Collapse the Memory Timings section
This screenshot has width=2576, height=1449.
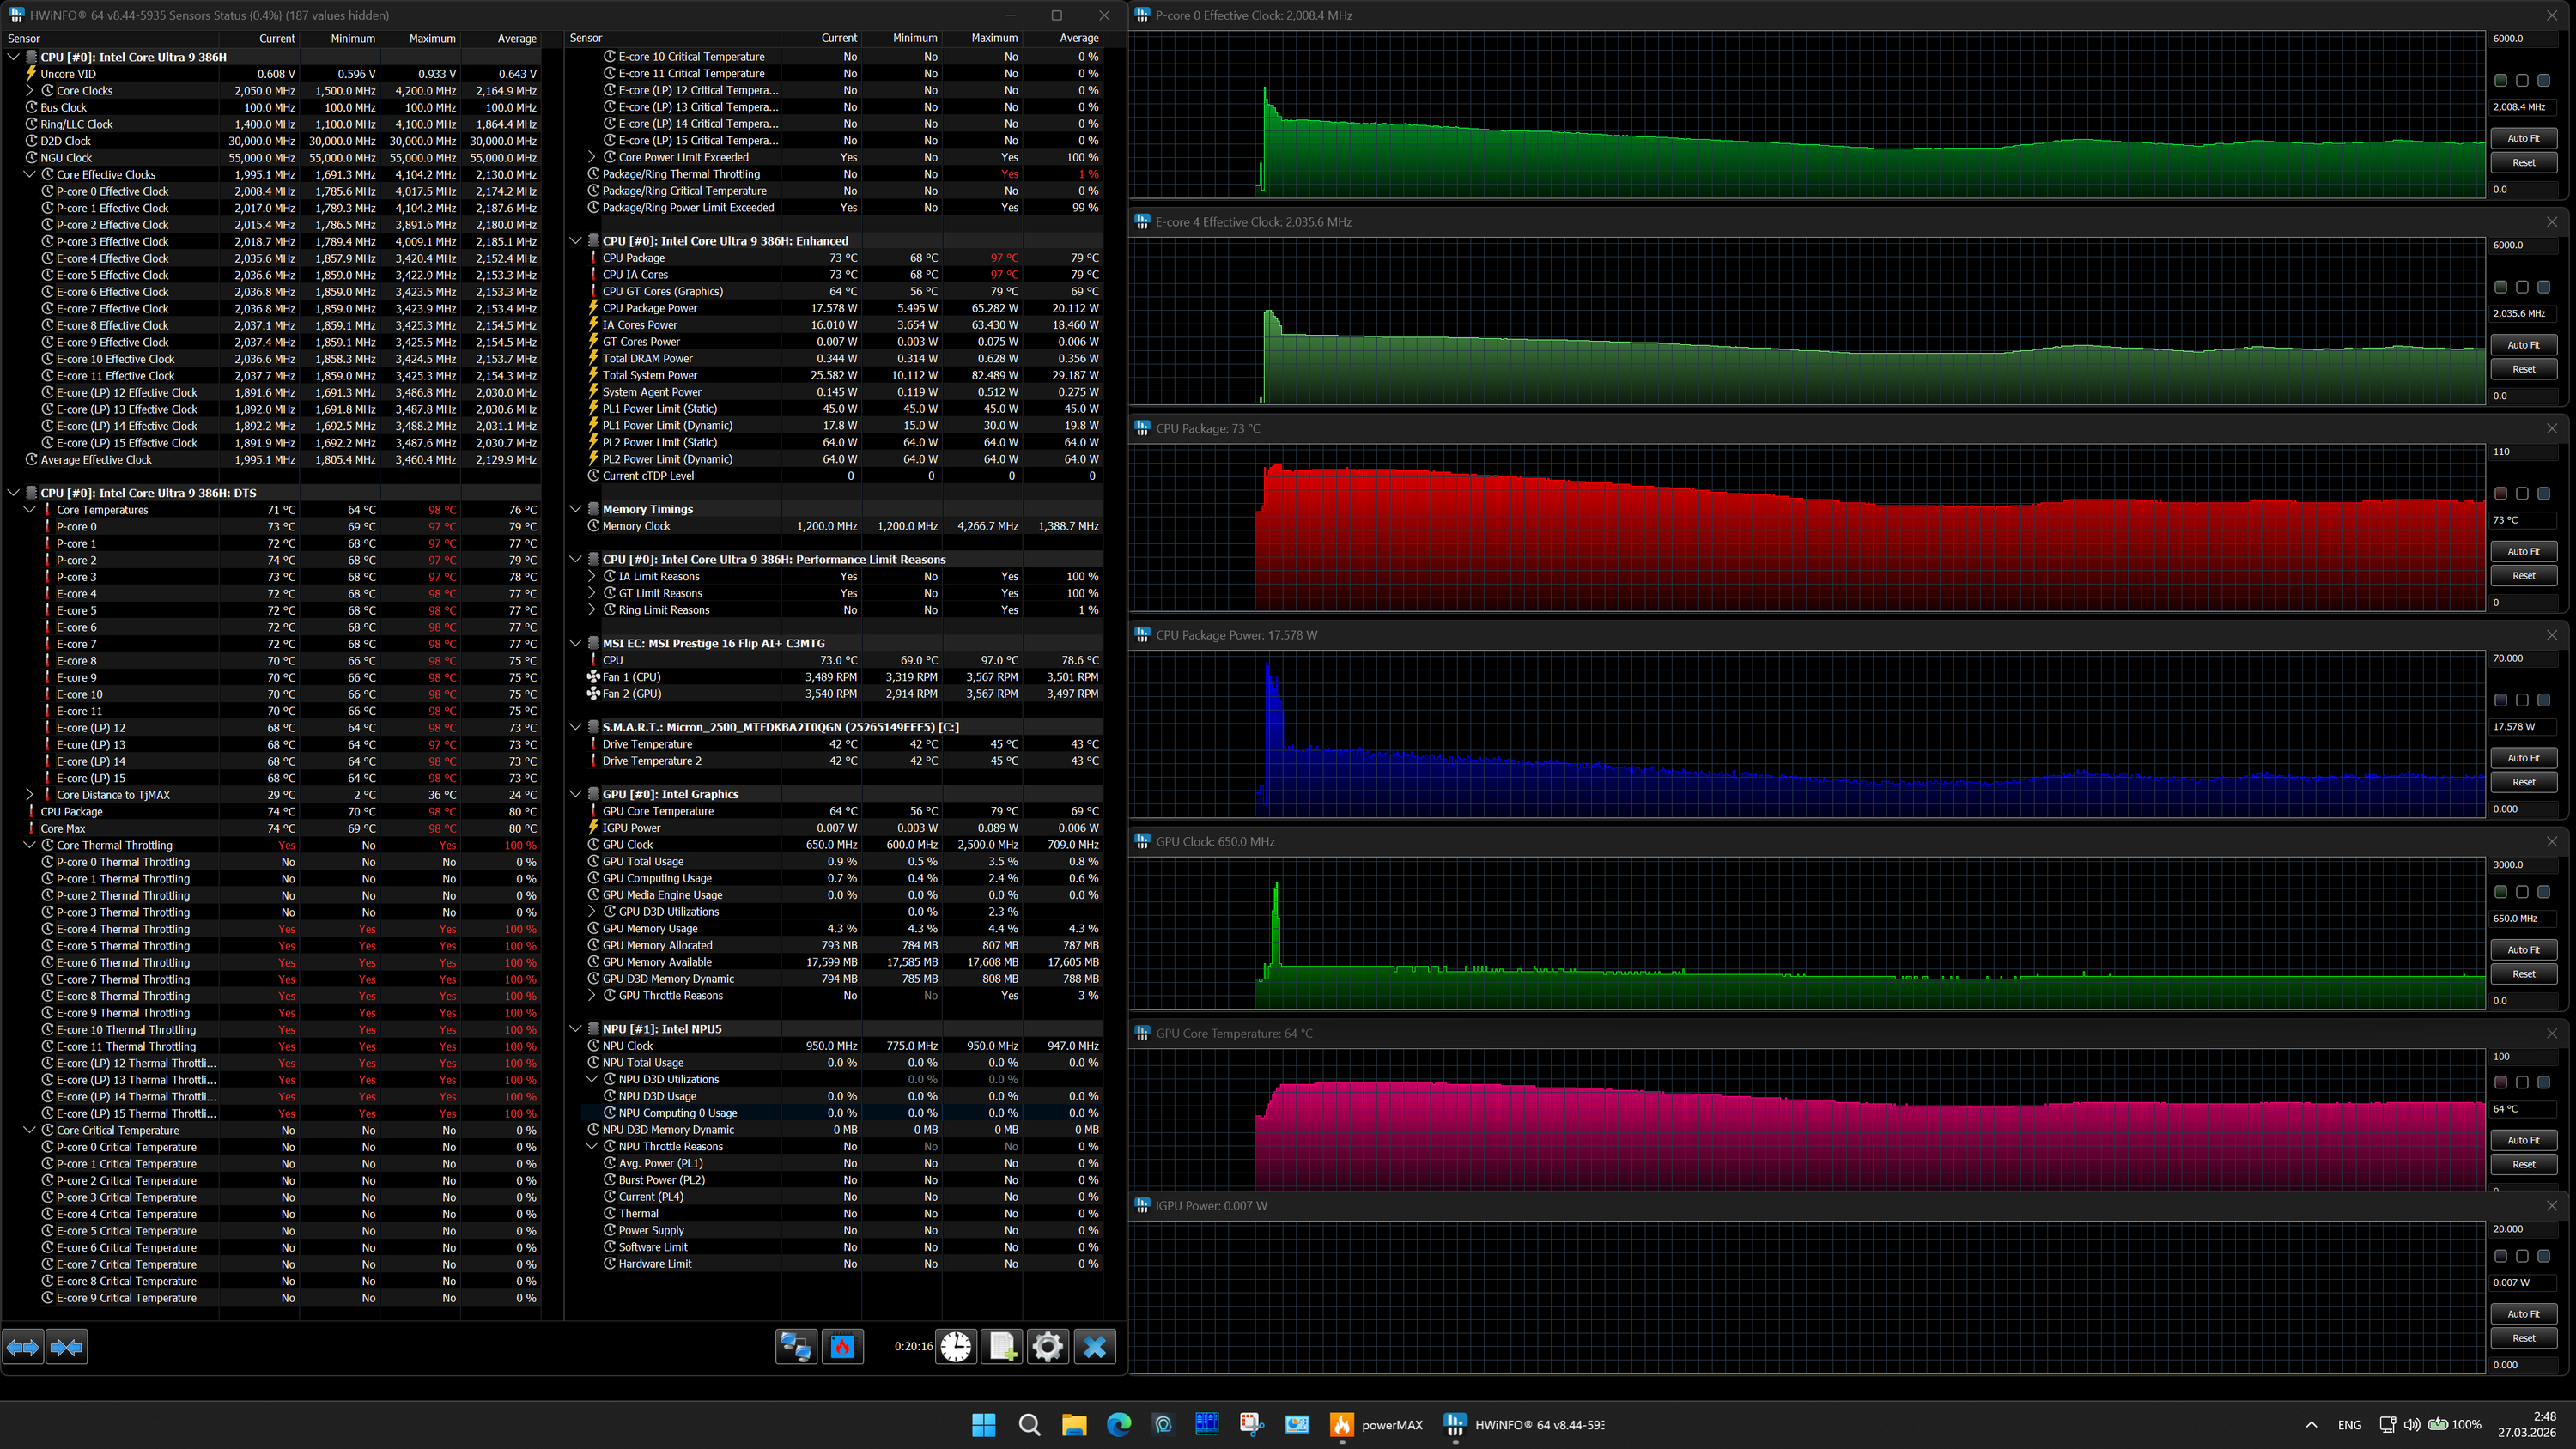point(576,509)
